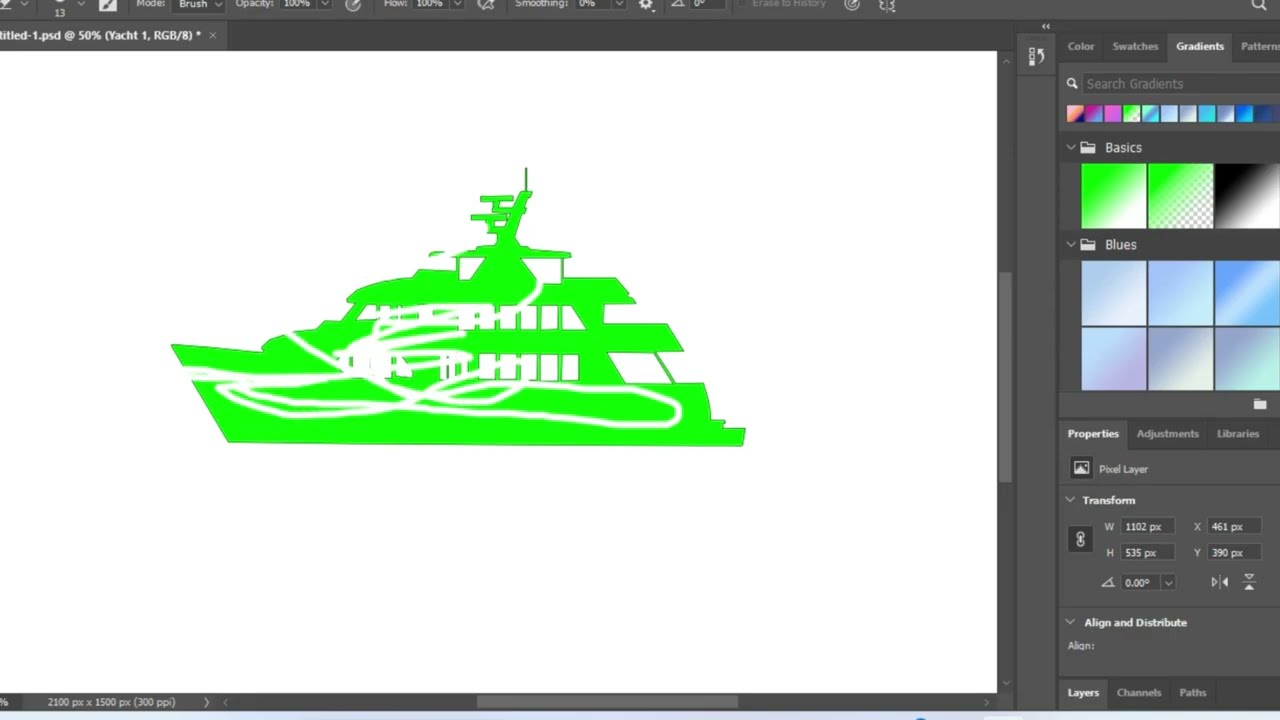
Task: Collapse panels with the double-arrow icon
Action: [1046, 27]
